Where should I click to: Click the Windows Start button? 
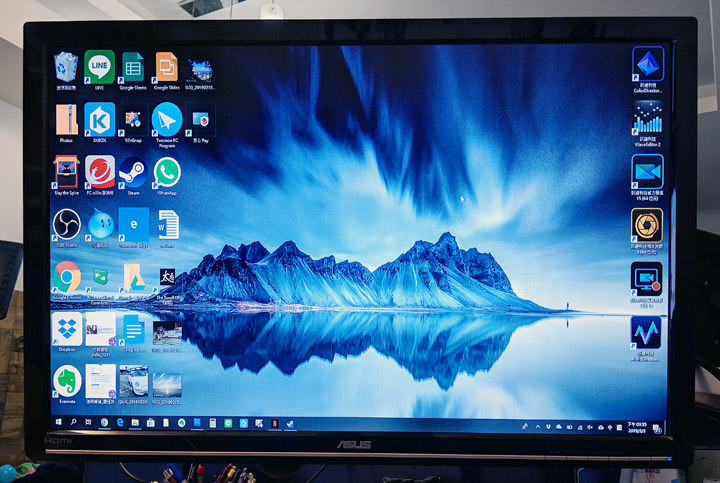(x=58, y=423)
